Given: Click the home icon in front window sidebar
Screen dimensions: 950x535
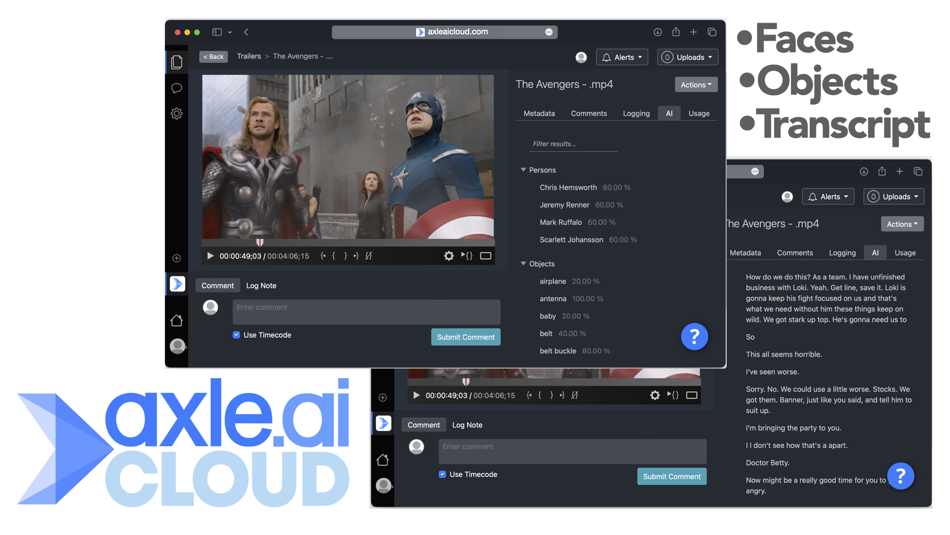Looking at the screenshot, I should (x=177, y=321).
